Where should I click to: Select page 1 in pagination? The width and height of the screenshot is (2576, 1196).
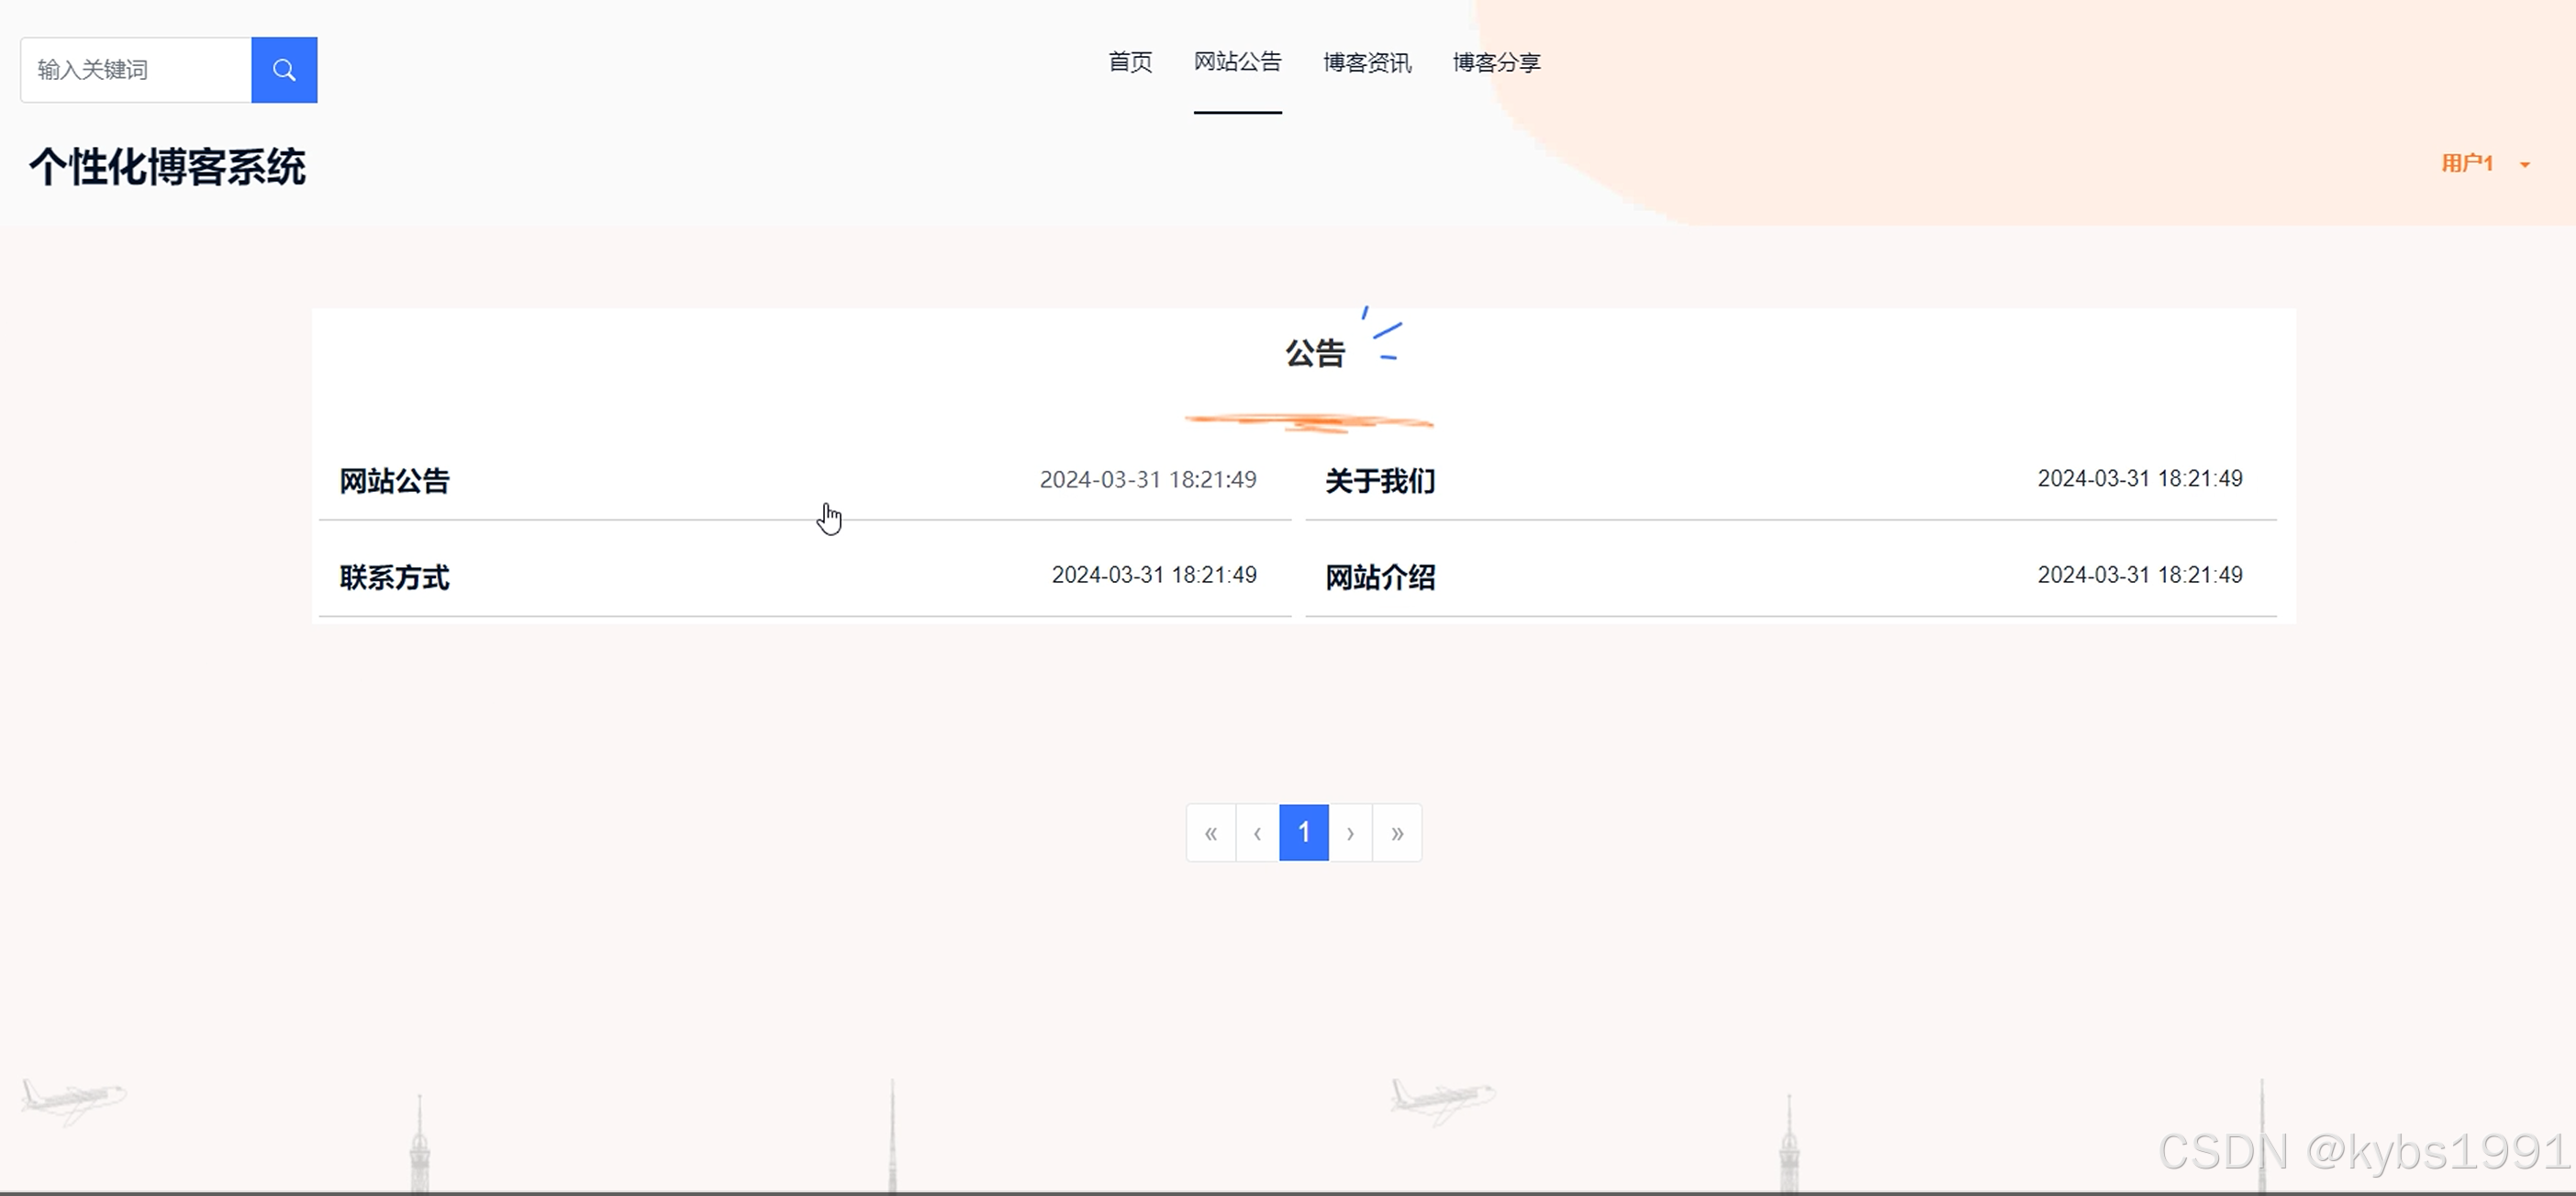pyautogui.click(x=1304, y=833)
